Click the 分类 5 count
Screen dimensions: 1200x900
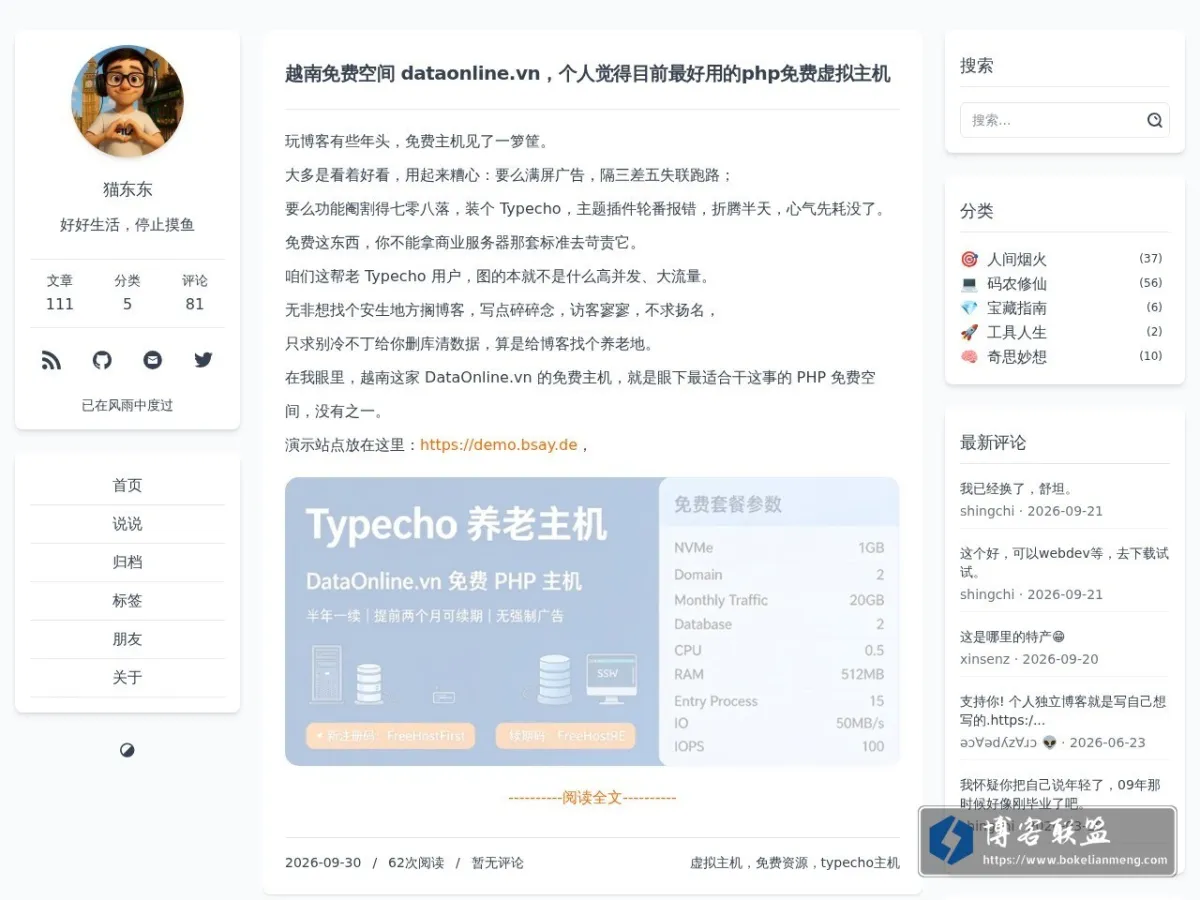(127, 292)
